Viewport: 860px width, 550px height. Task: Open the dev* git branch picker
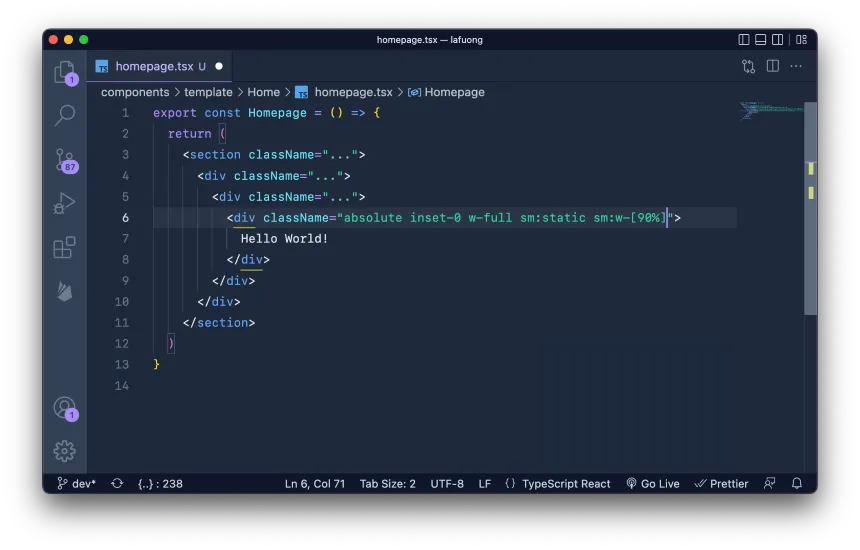76,484
